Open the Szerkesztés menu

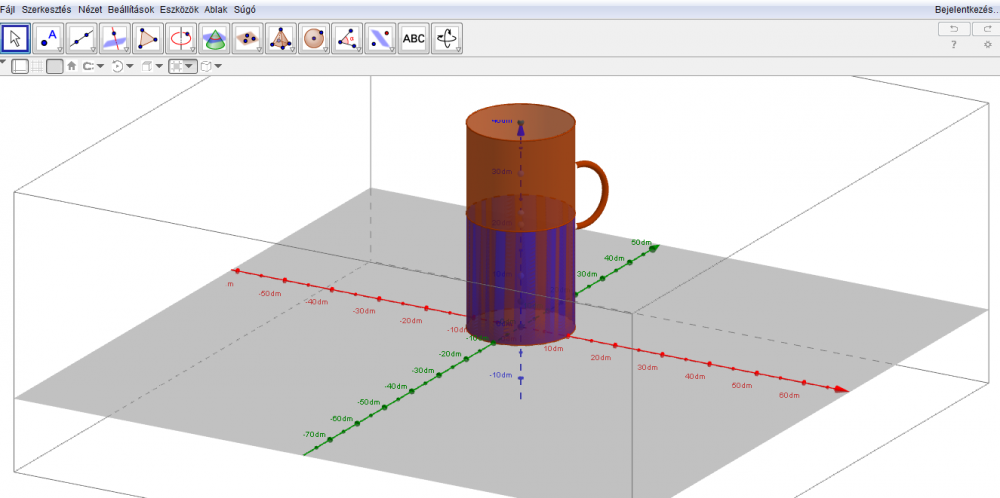pos(46,9)
